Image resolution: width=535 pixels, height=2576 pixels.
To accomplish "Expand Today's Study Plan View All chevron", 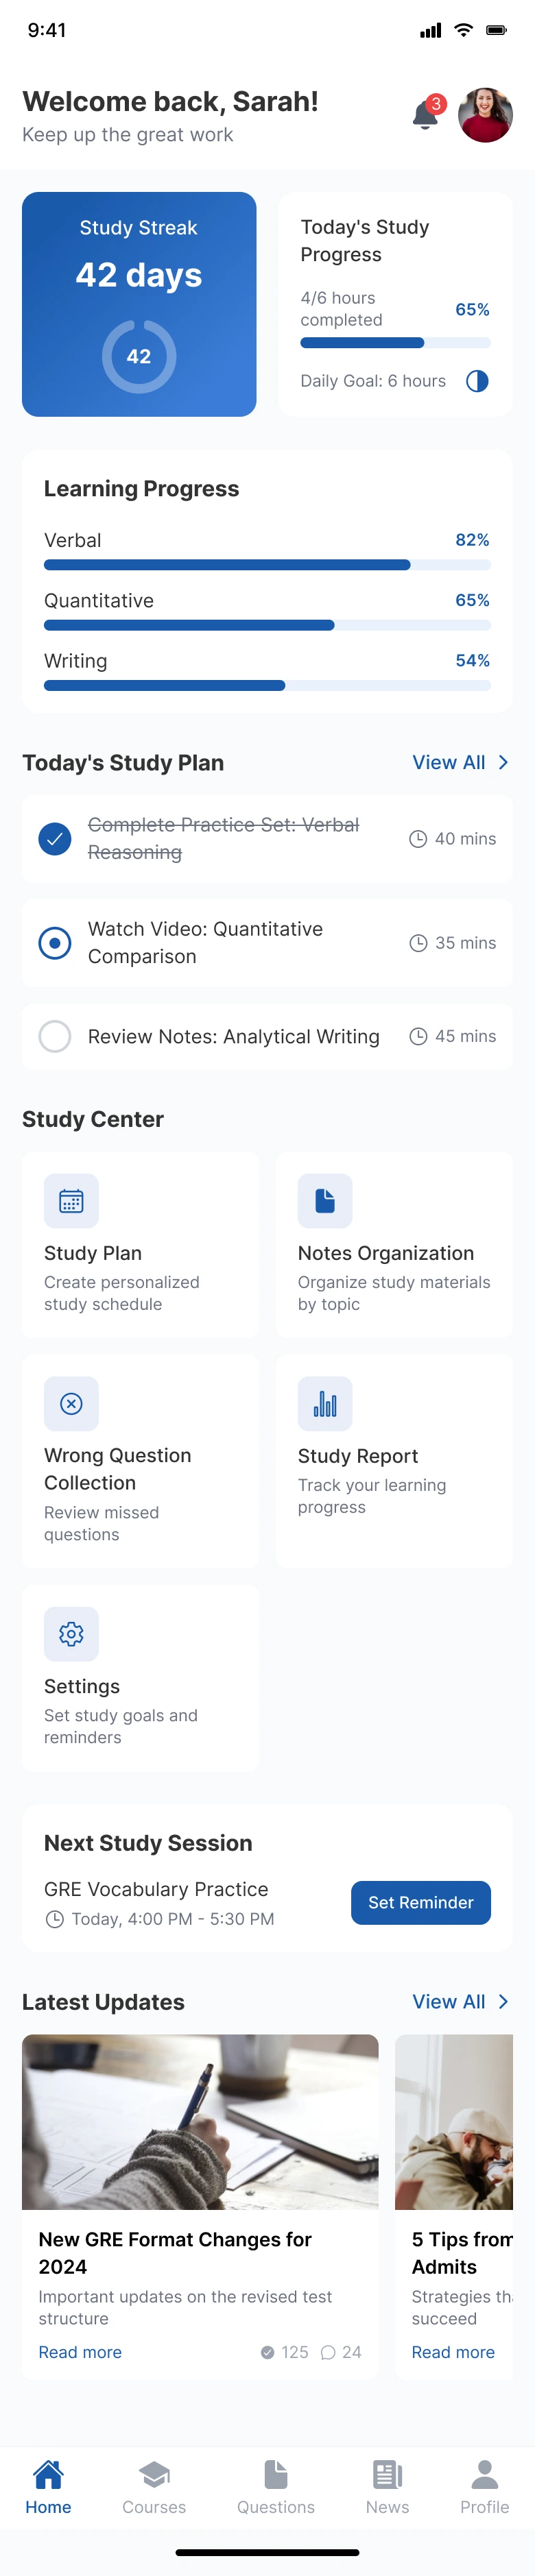I will click(x=503, y=762).
